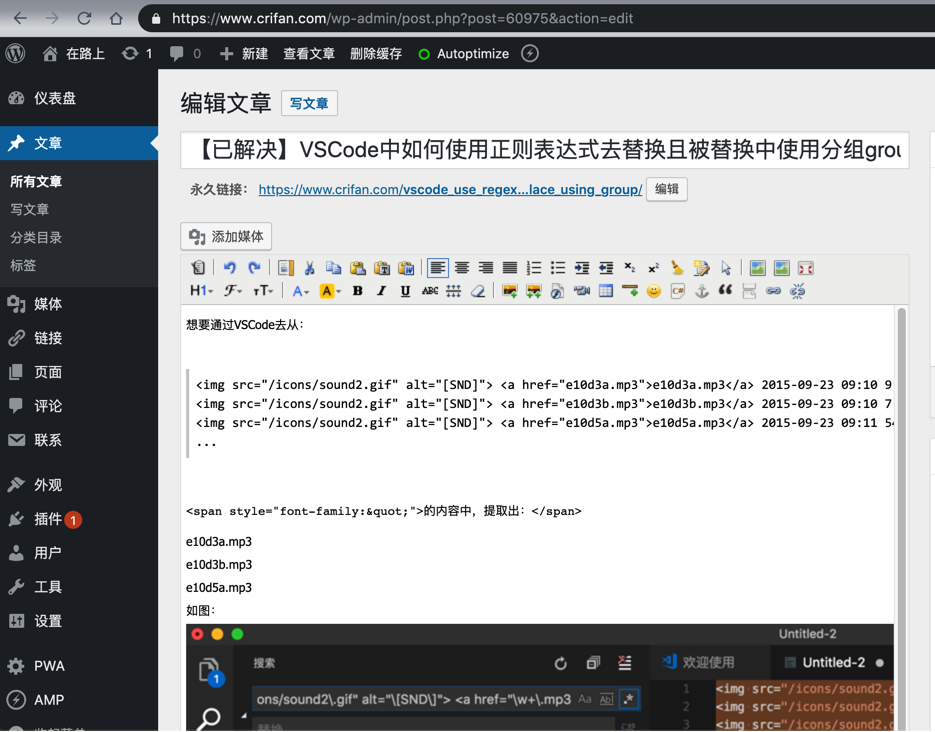935x732 pixels.
Task: Open the H1 heading dropdown
Action: click(x=201, y=291)
